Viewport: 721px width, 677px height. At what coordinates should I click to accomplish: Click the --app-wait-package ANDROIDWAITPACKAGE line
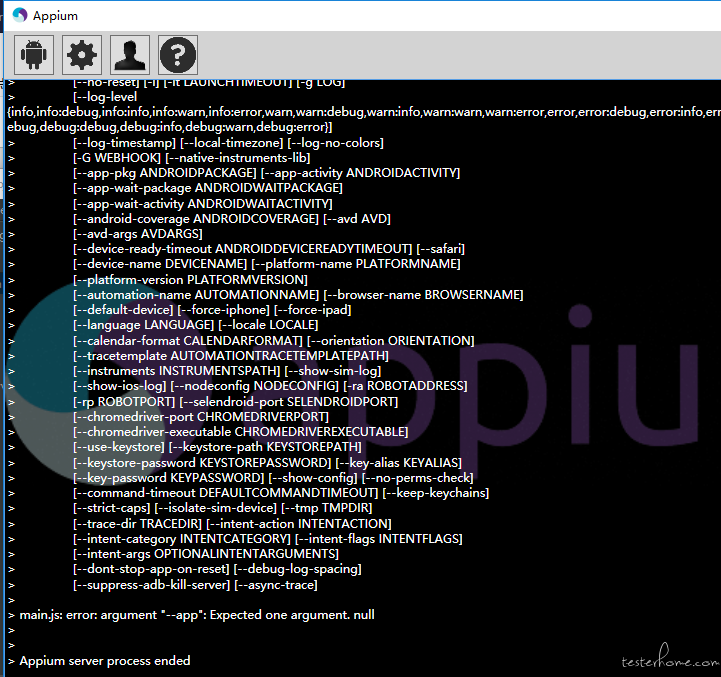click(208, 188)
